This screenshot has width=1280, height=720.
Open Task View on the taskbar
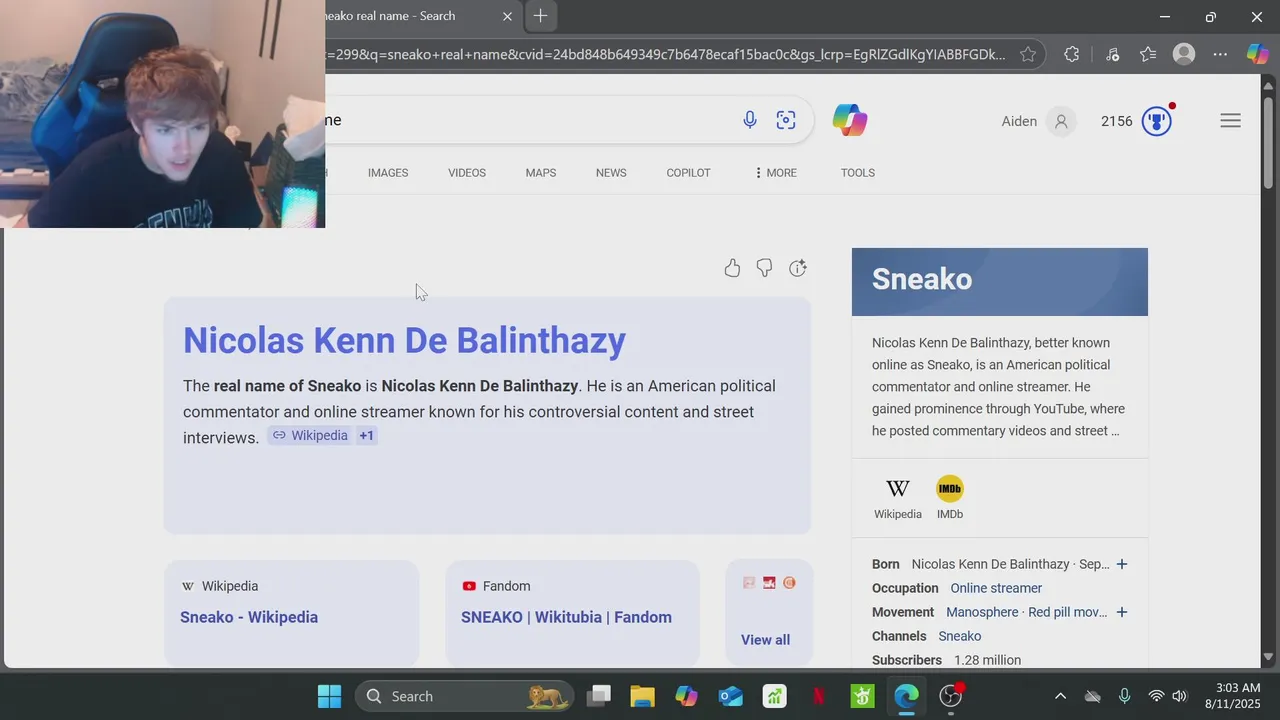tap(598, 696)
